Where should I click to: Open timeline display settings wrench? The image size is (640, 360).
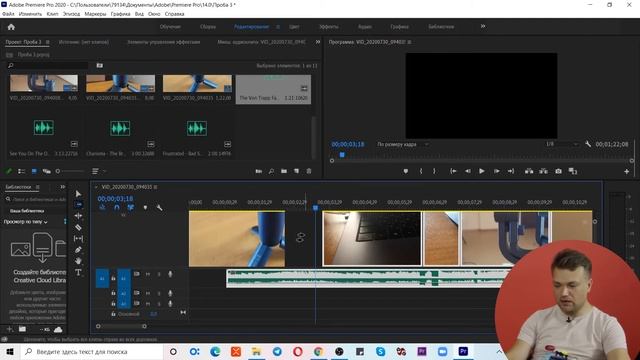159,208
